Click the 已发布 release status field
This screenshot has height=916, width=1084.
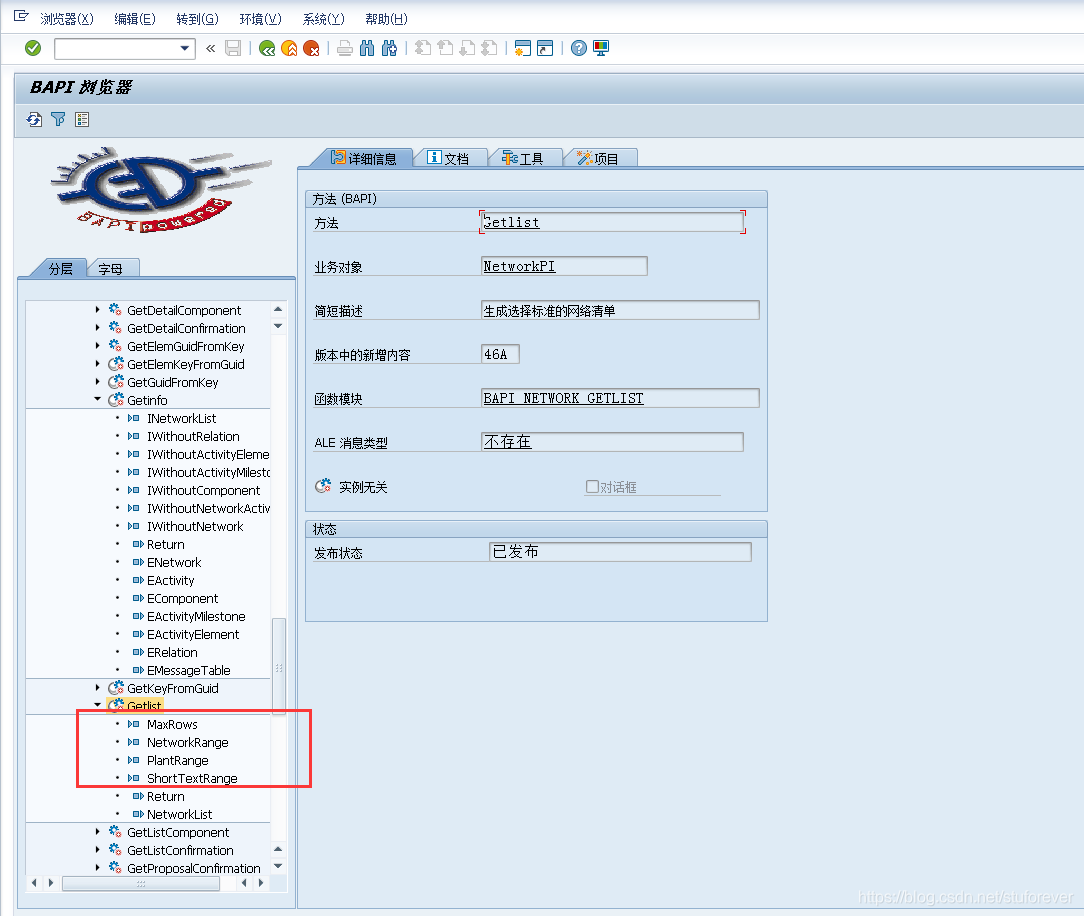[620, 552]
